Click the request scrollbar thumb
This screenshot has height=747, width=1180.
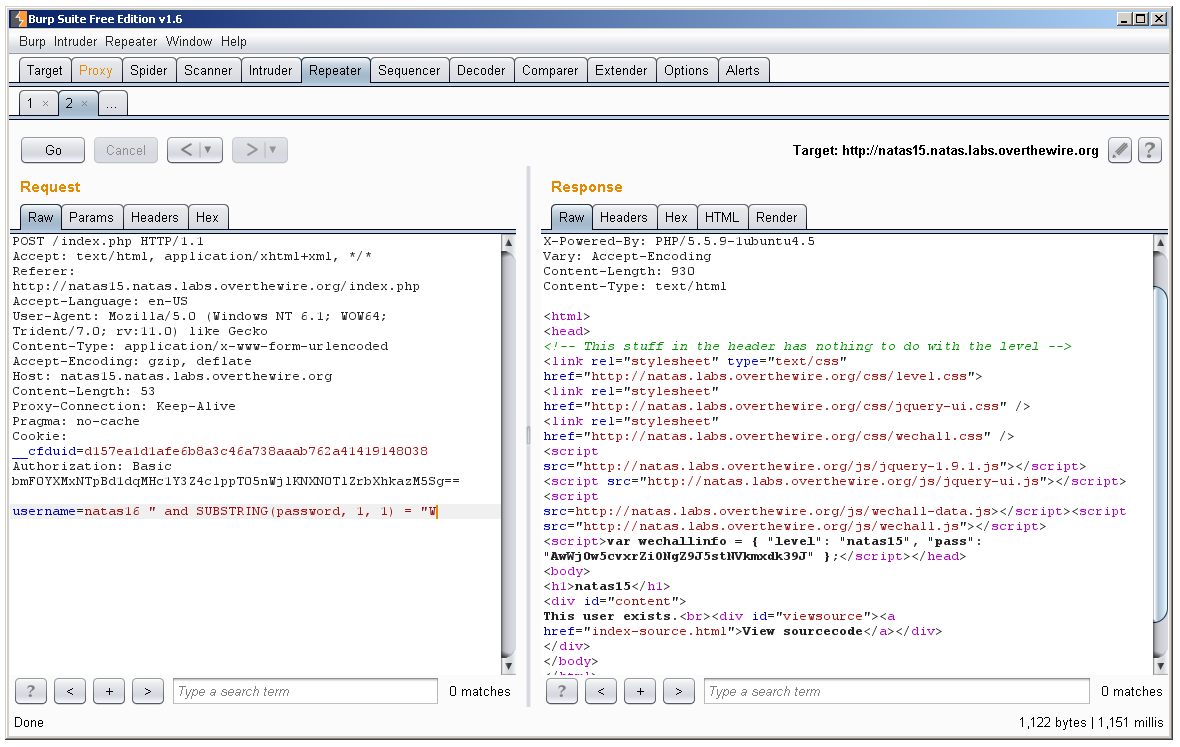coord(508,454)
